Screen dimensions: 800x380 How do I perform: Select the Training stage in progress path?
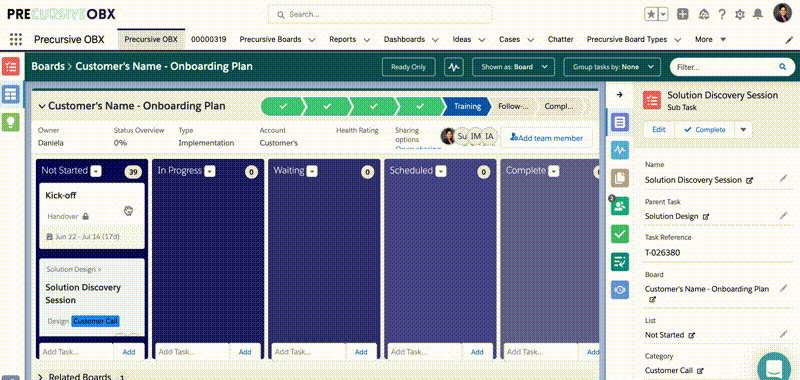pos(467,107)
